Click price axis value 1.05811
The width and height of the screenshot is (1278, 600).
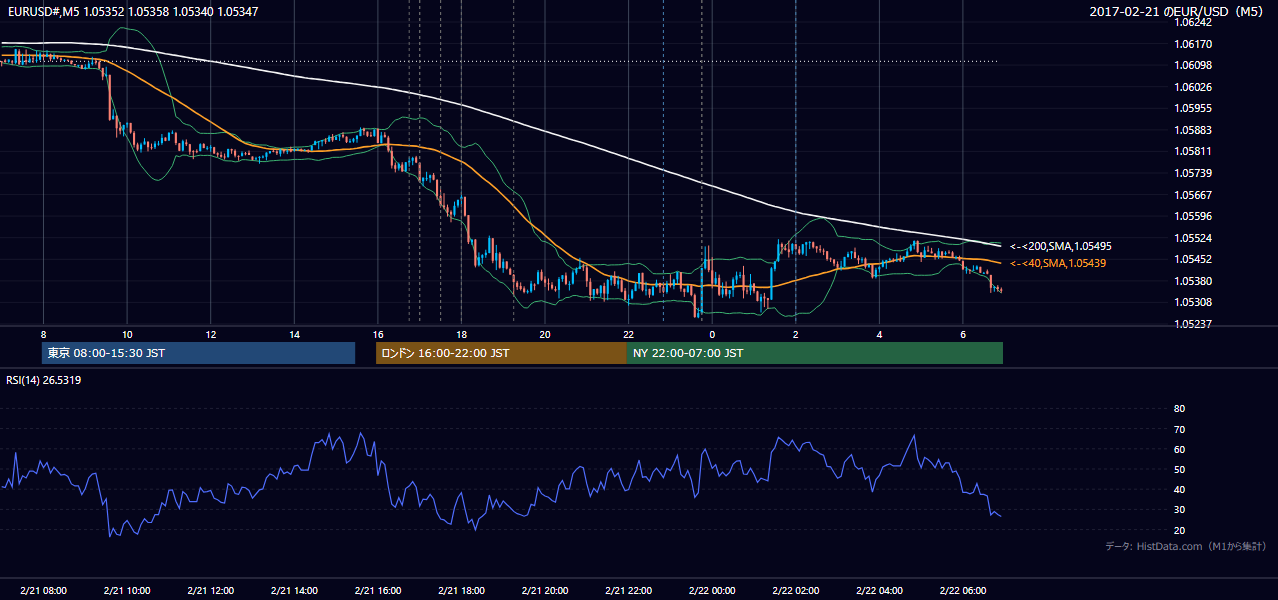(x=1192, y=151)
